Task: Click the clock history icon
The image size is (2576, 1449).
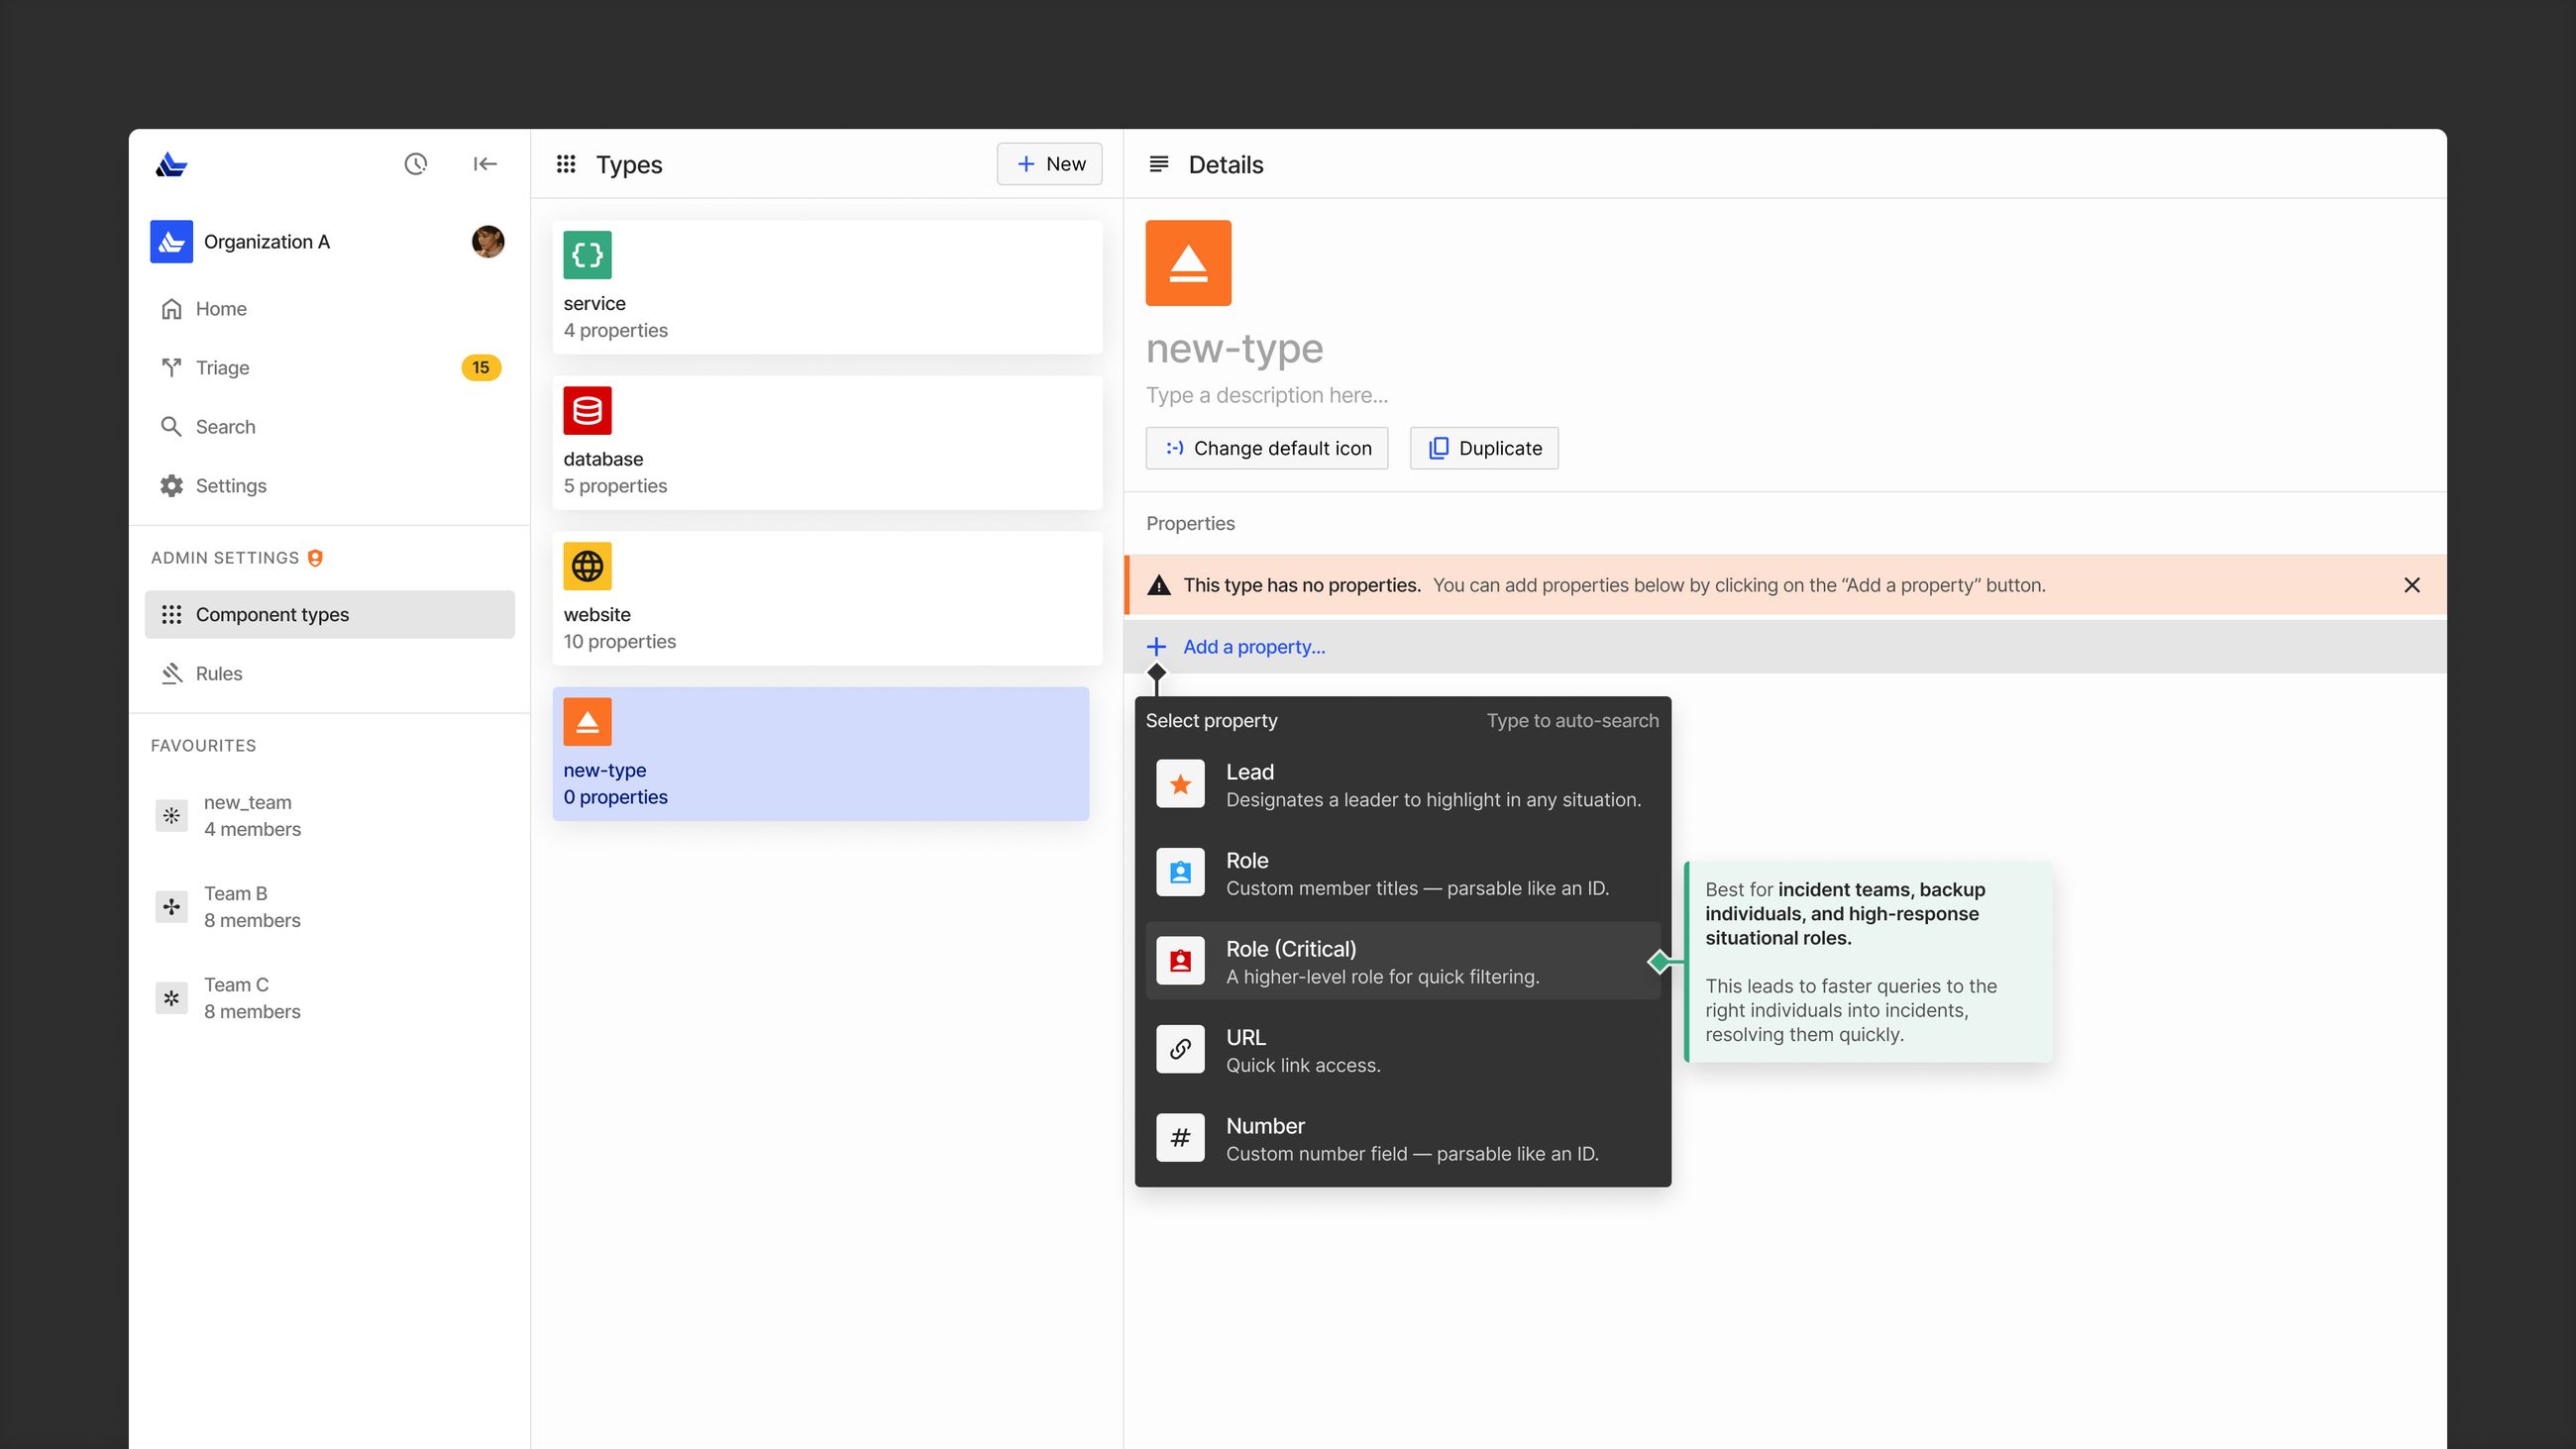Action: [415, 164]
